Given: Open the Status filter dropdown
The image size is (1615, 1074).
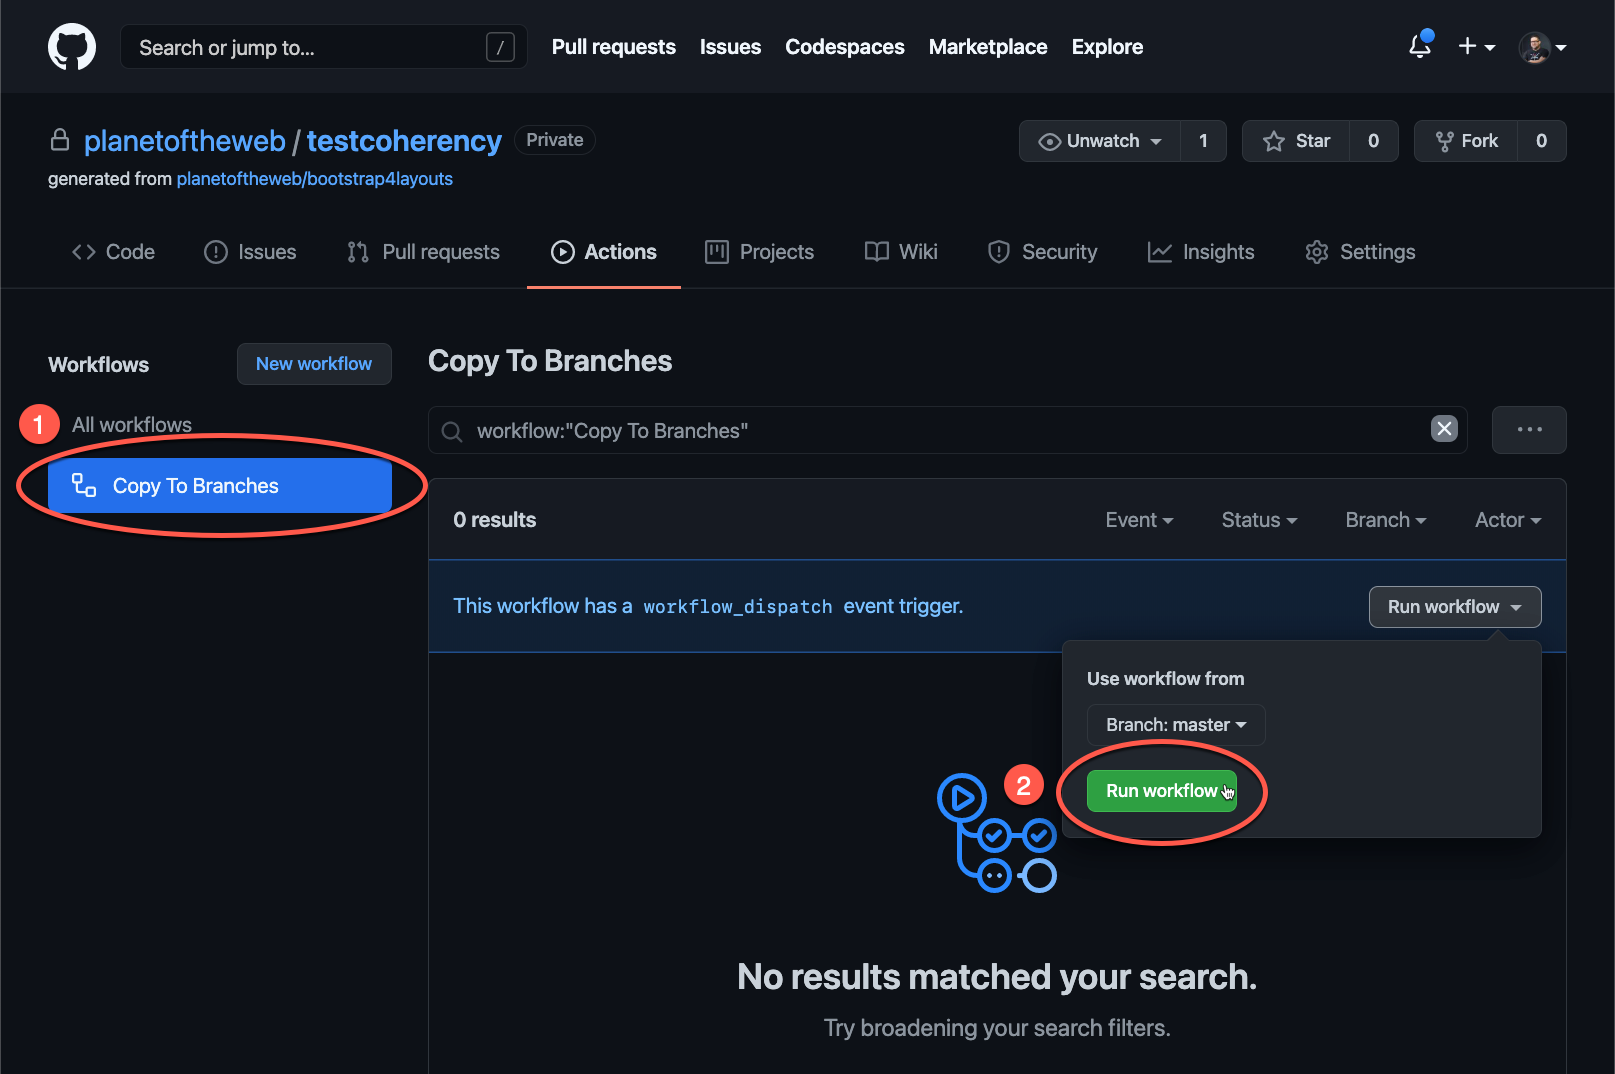Looking at the screenshot, I should pos(1258,520).
